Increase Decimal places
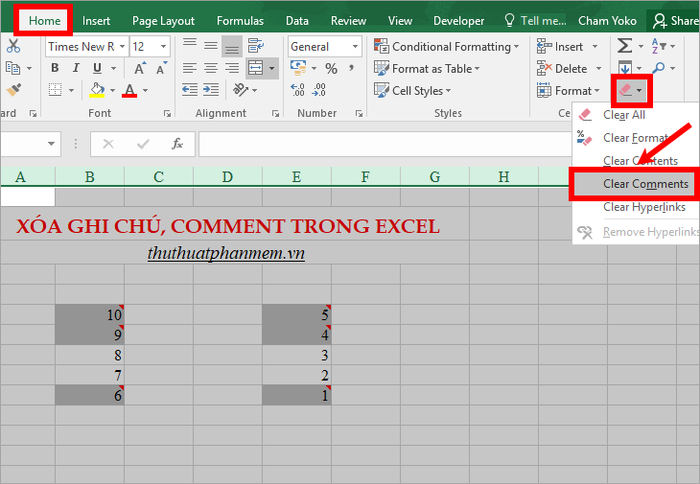 pos(298,90)
